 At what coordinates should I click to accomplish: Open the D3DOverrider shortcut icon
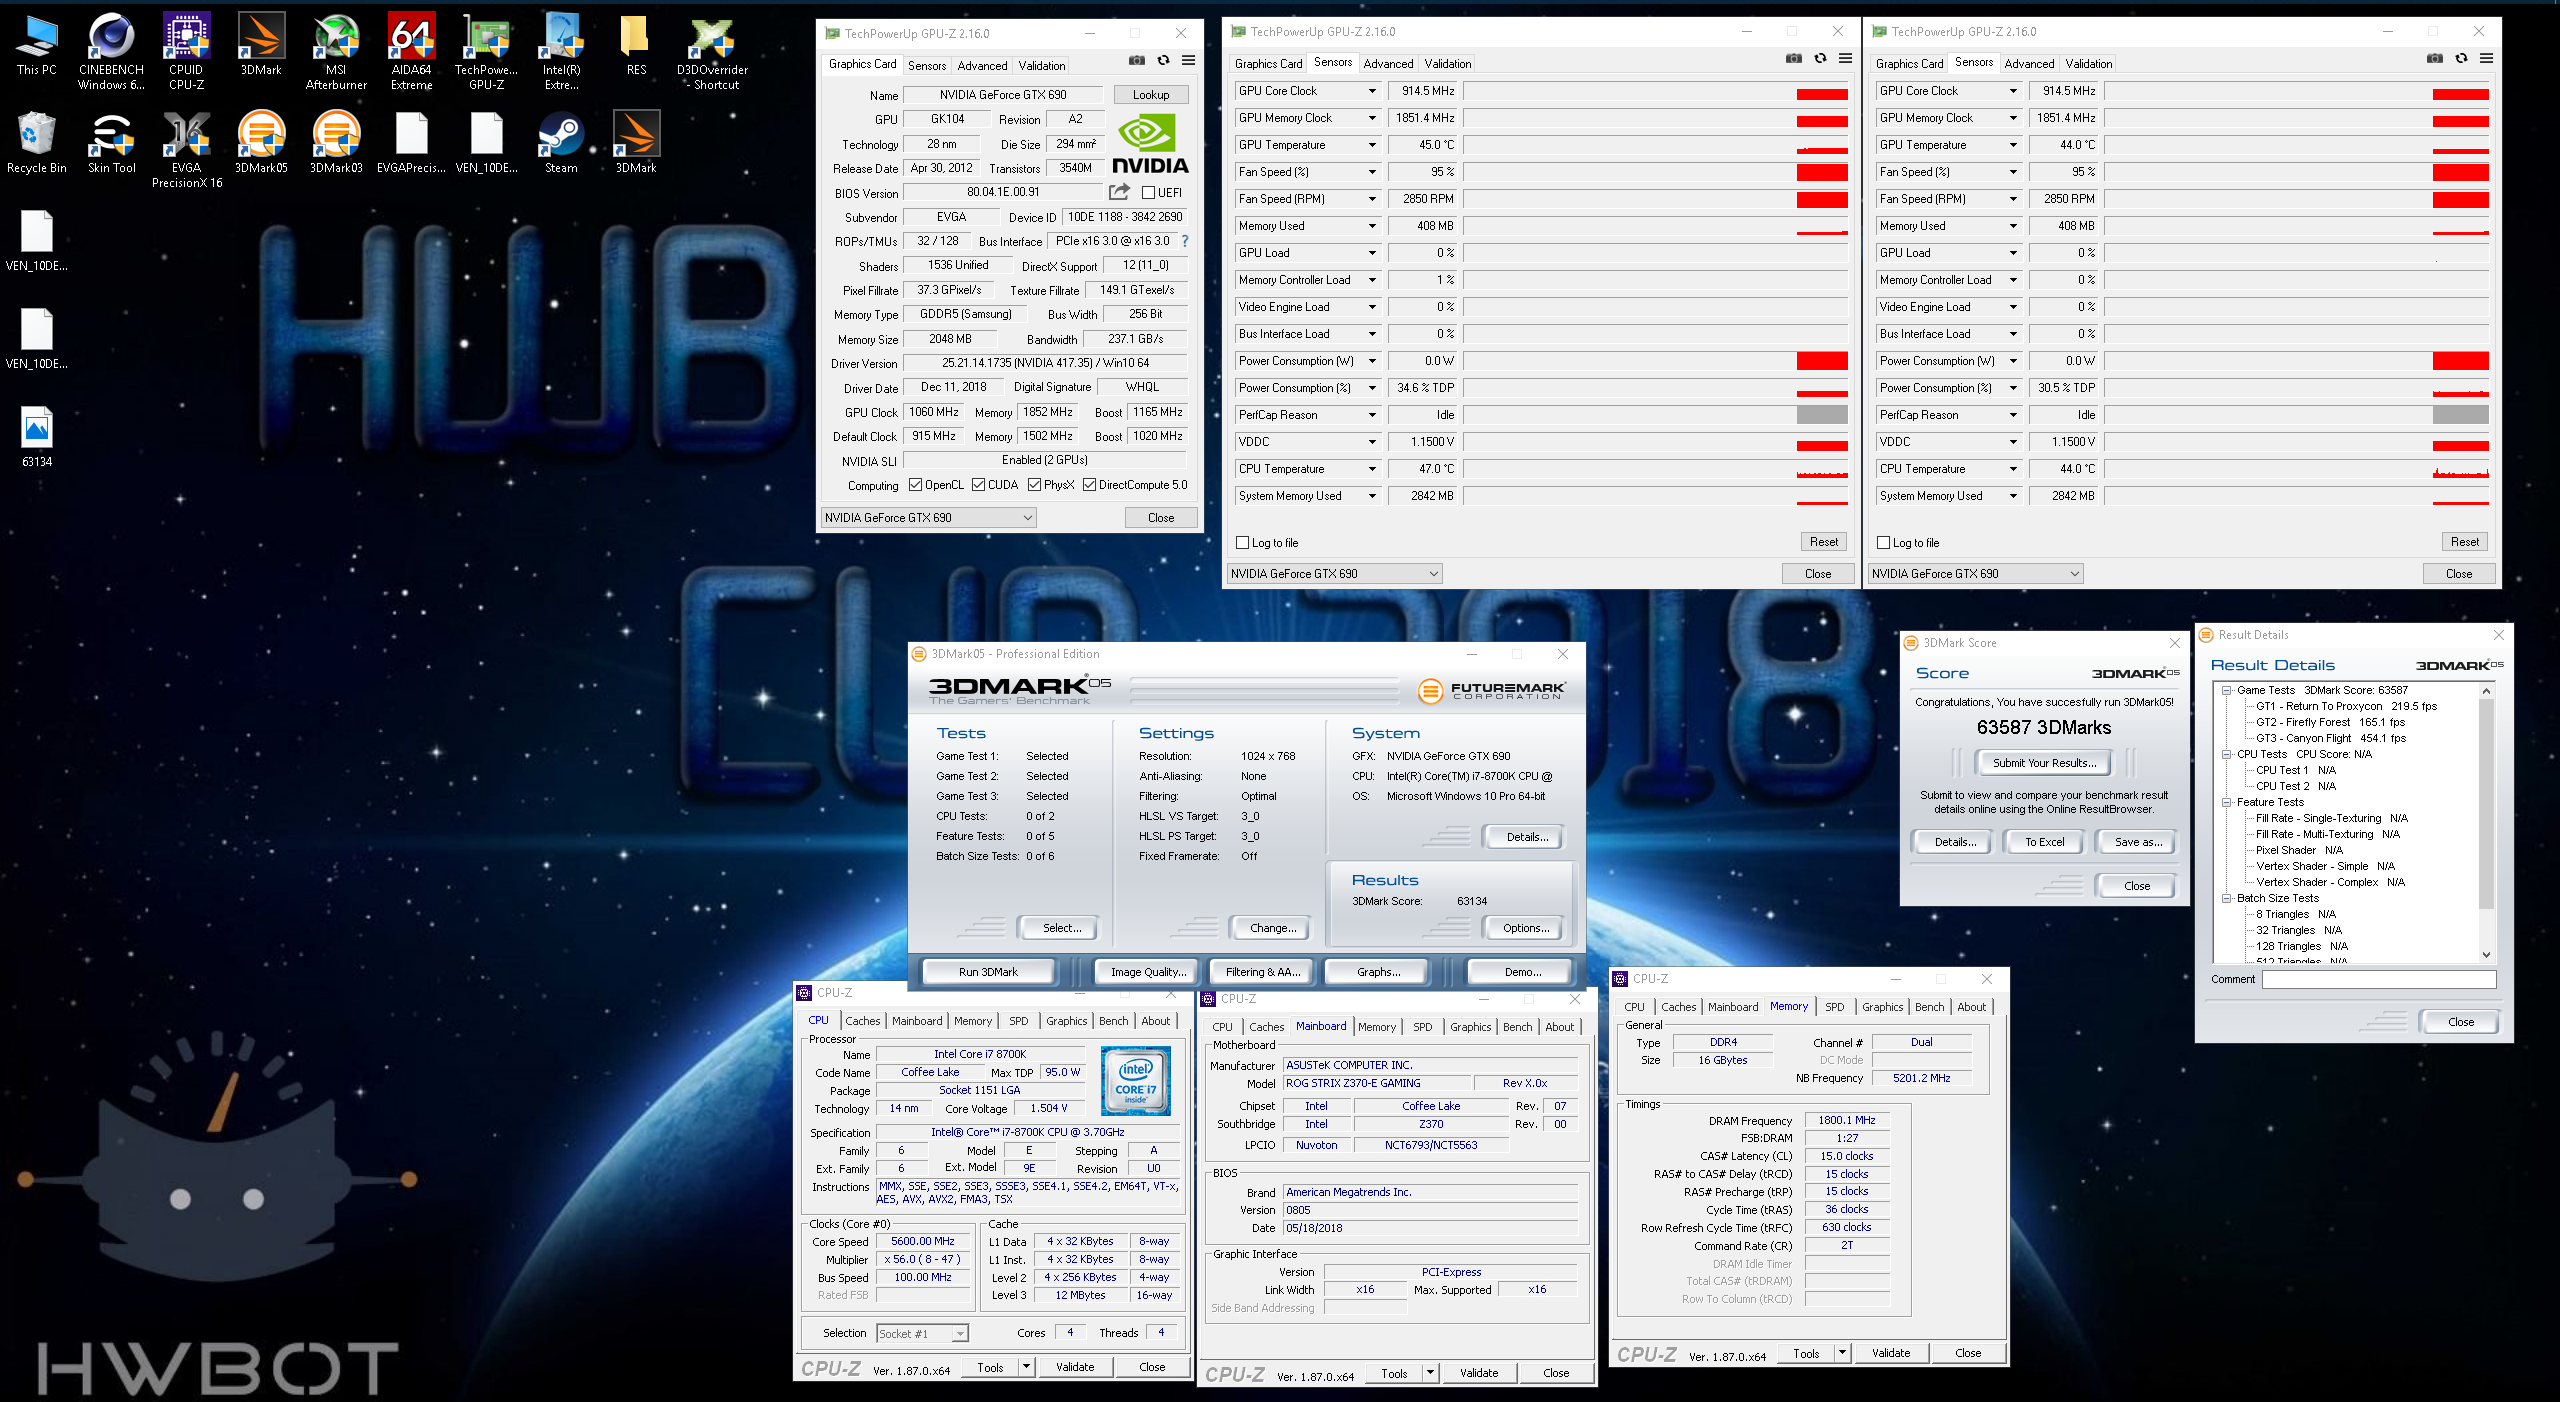click(x=712, y=52)
